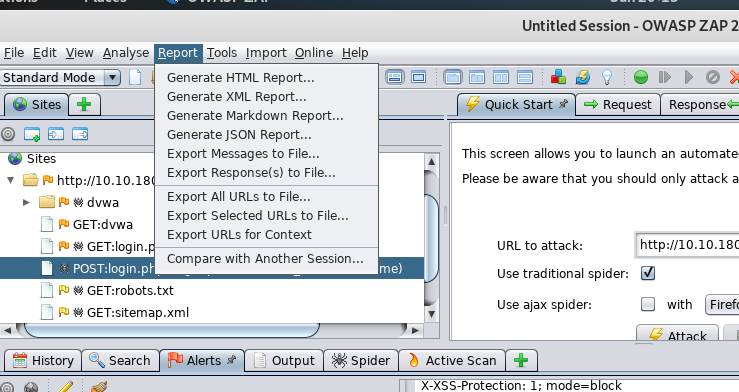The image size is (739, 392).
Task: Click the New Context window icon
Action: pyautogui.click(x=32, y=134)
